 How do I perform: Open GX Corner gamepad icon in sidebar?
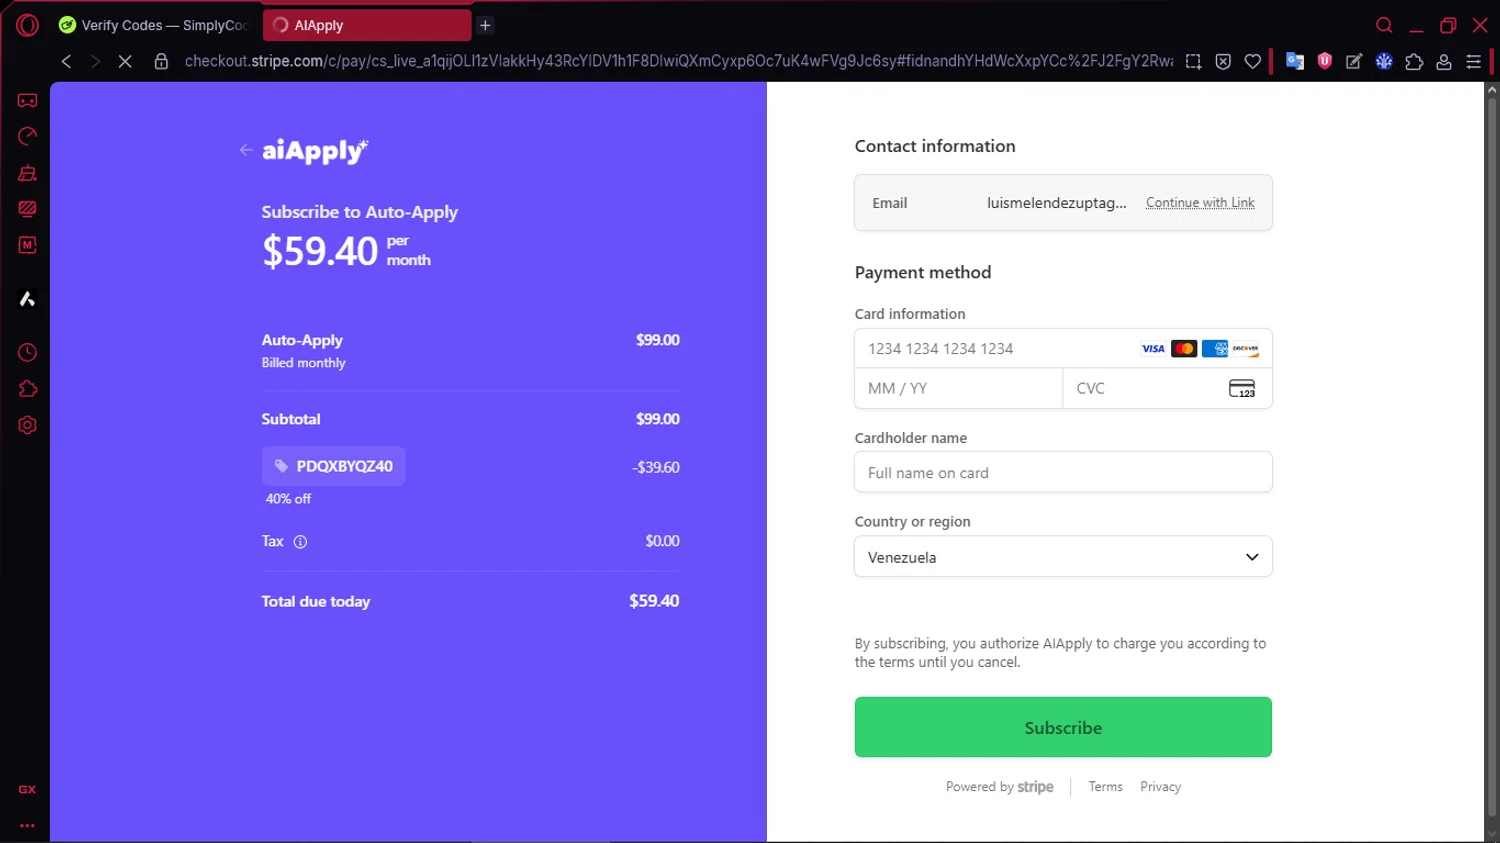28,100
